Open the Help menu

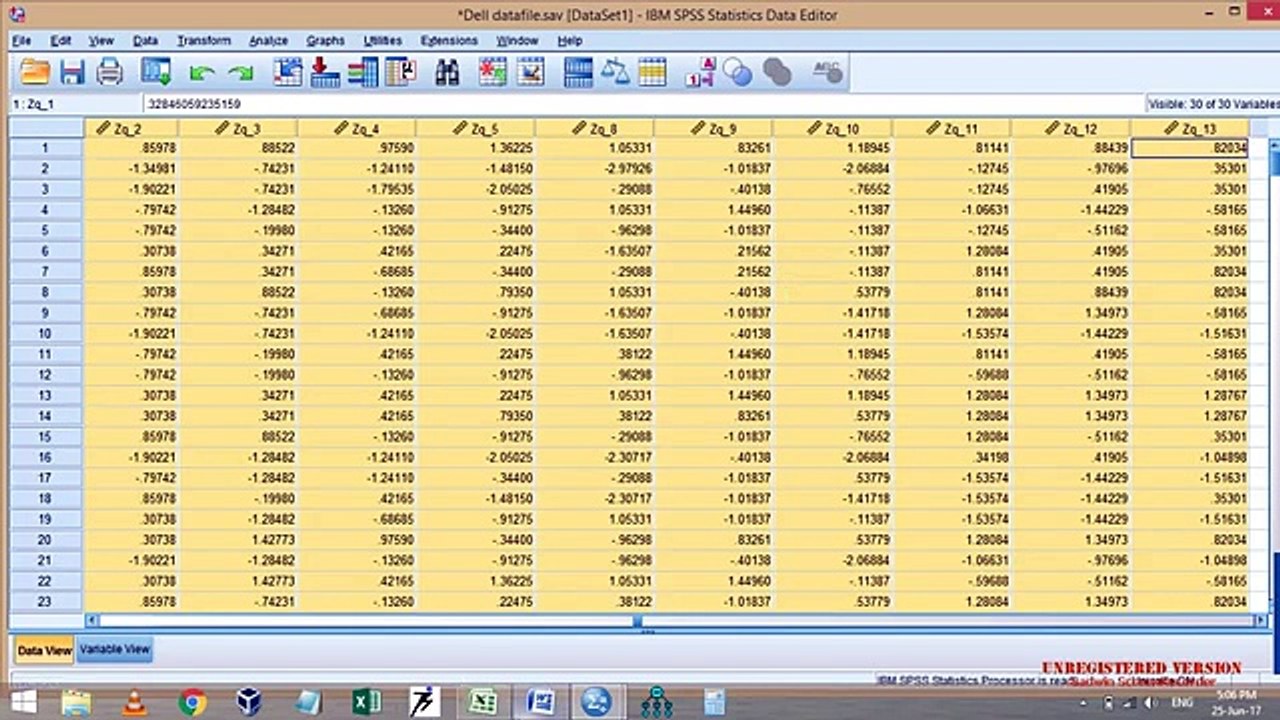coord(570,41)
